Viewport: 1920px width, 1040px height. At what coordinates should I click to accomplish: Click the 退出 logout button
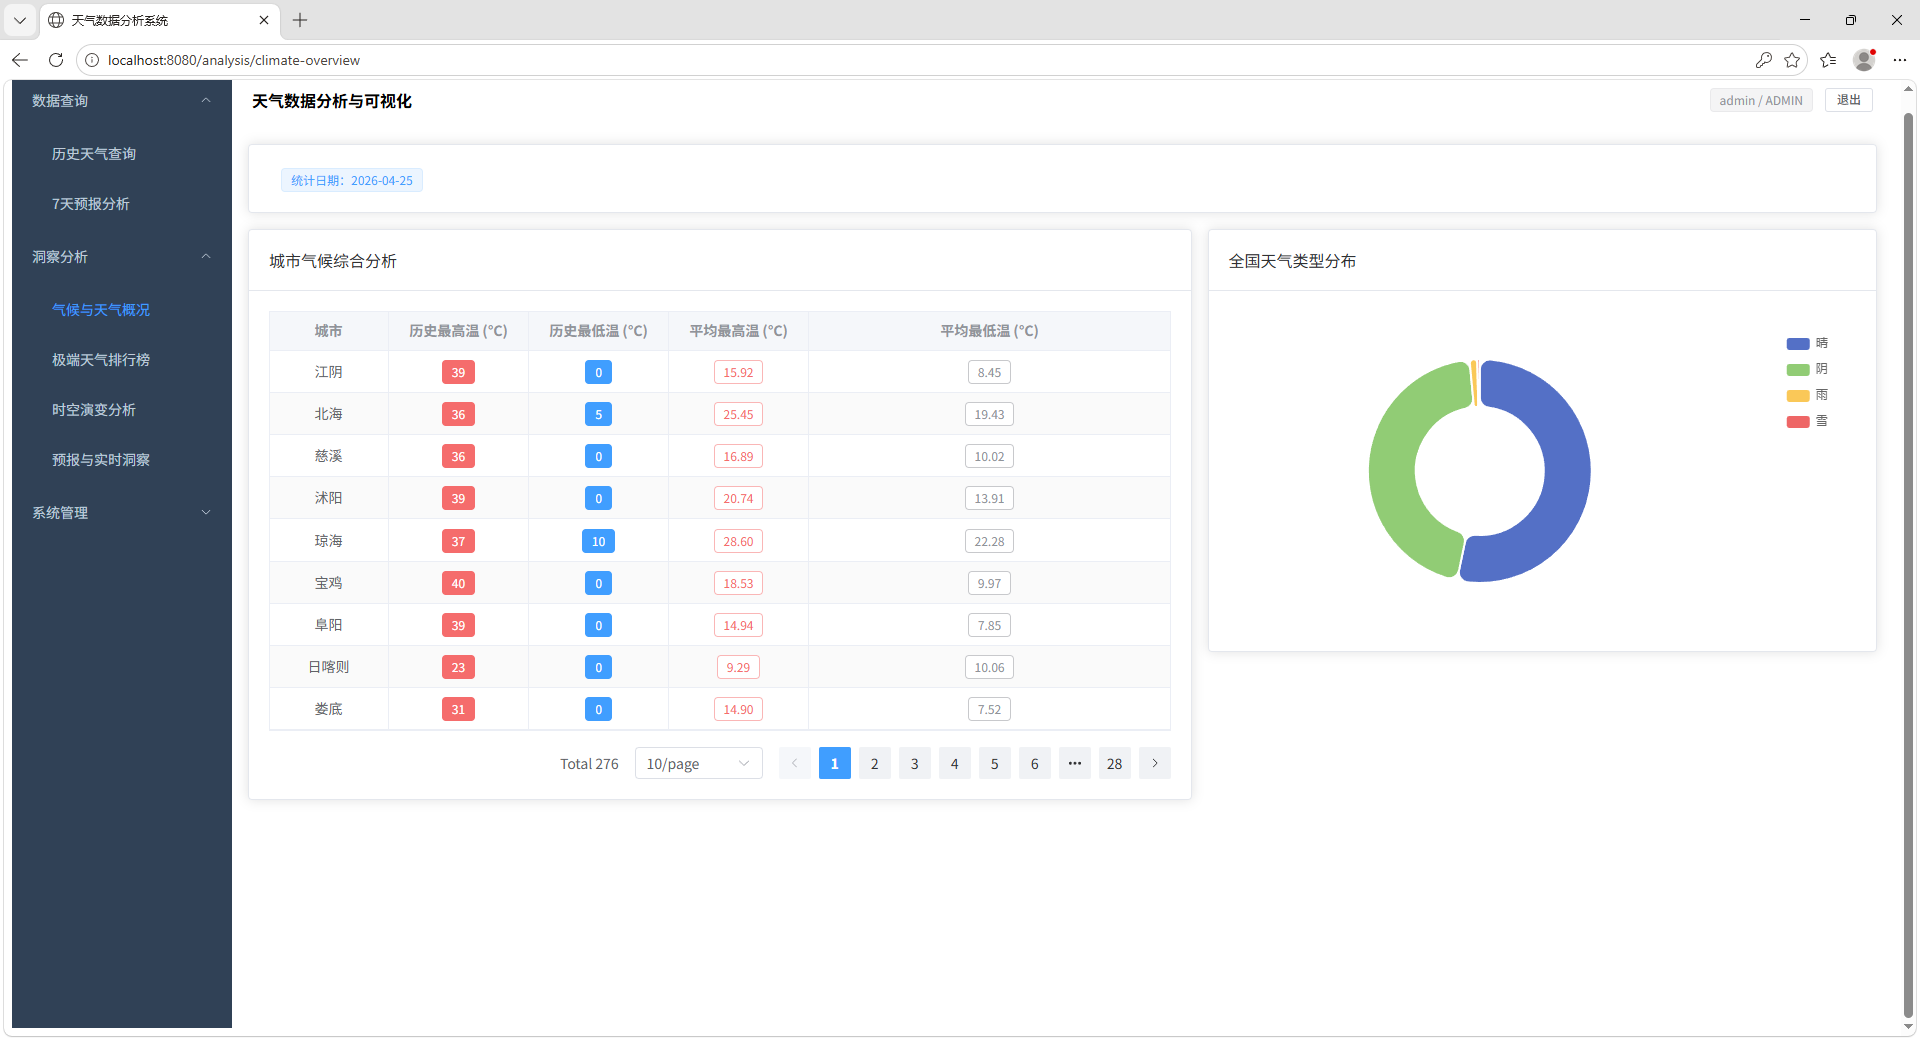click(x=1848, y=100)
